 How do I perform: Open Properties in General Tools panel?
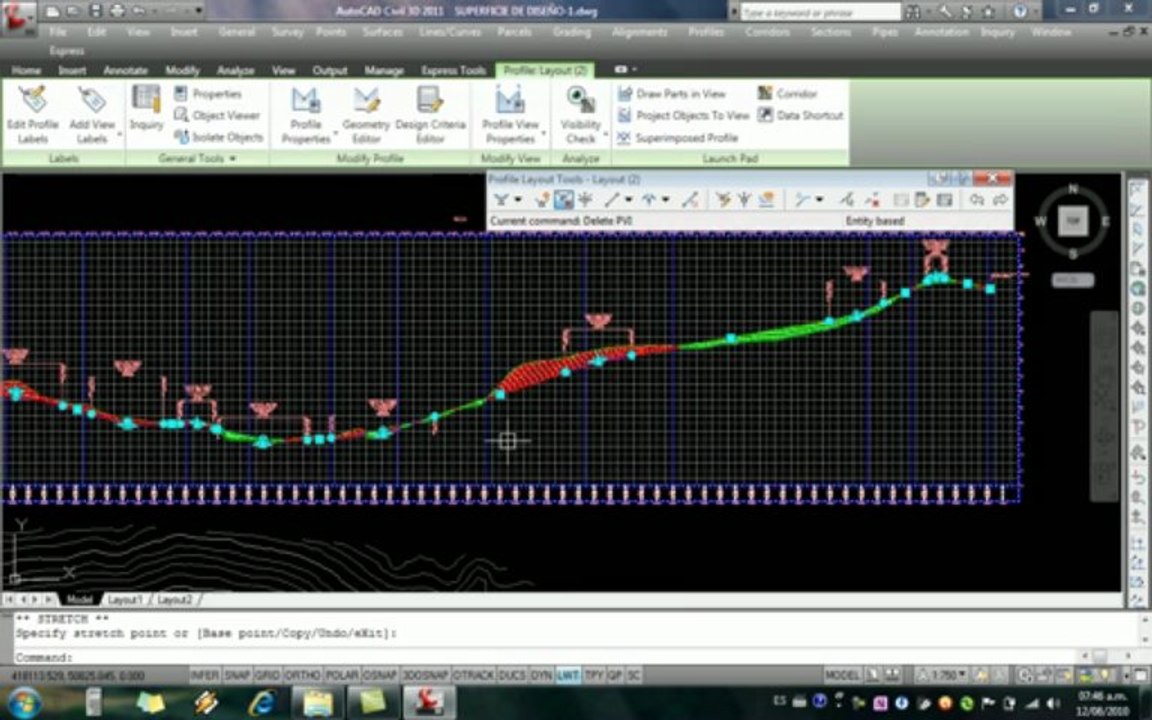click(209, 94)
